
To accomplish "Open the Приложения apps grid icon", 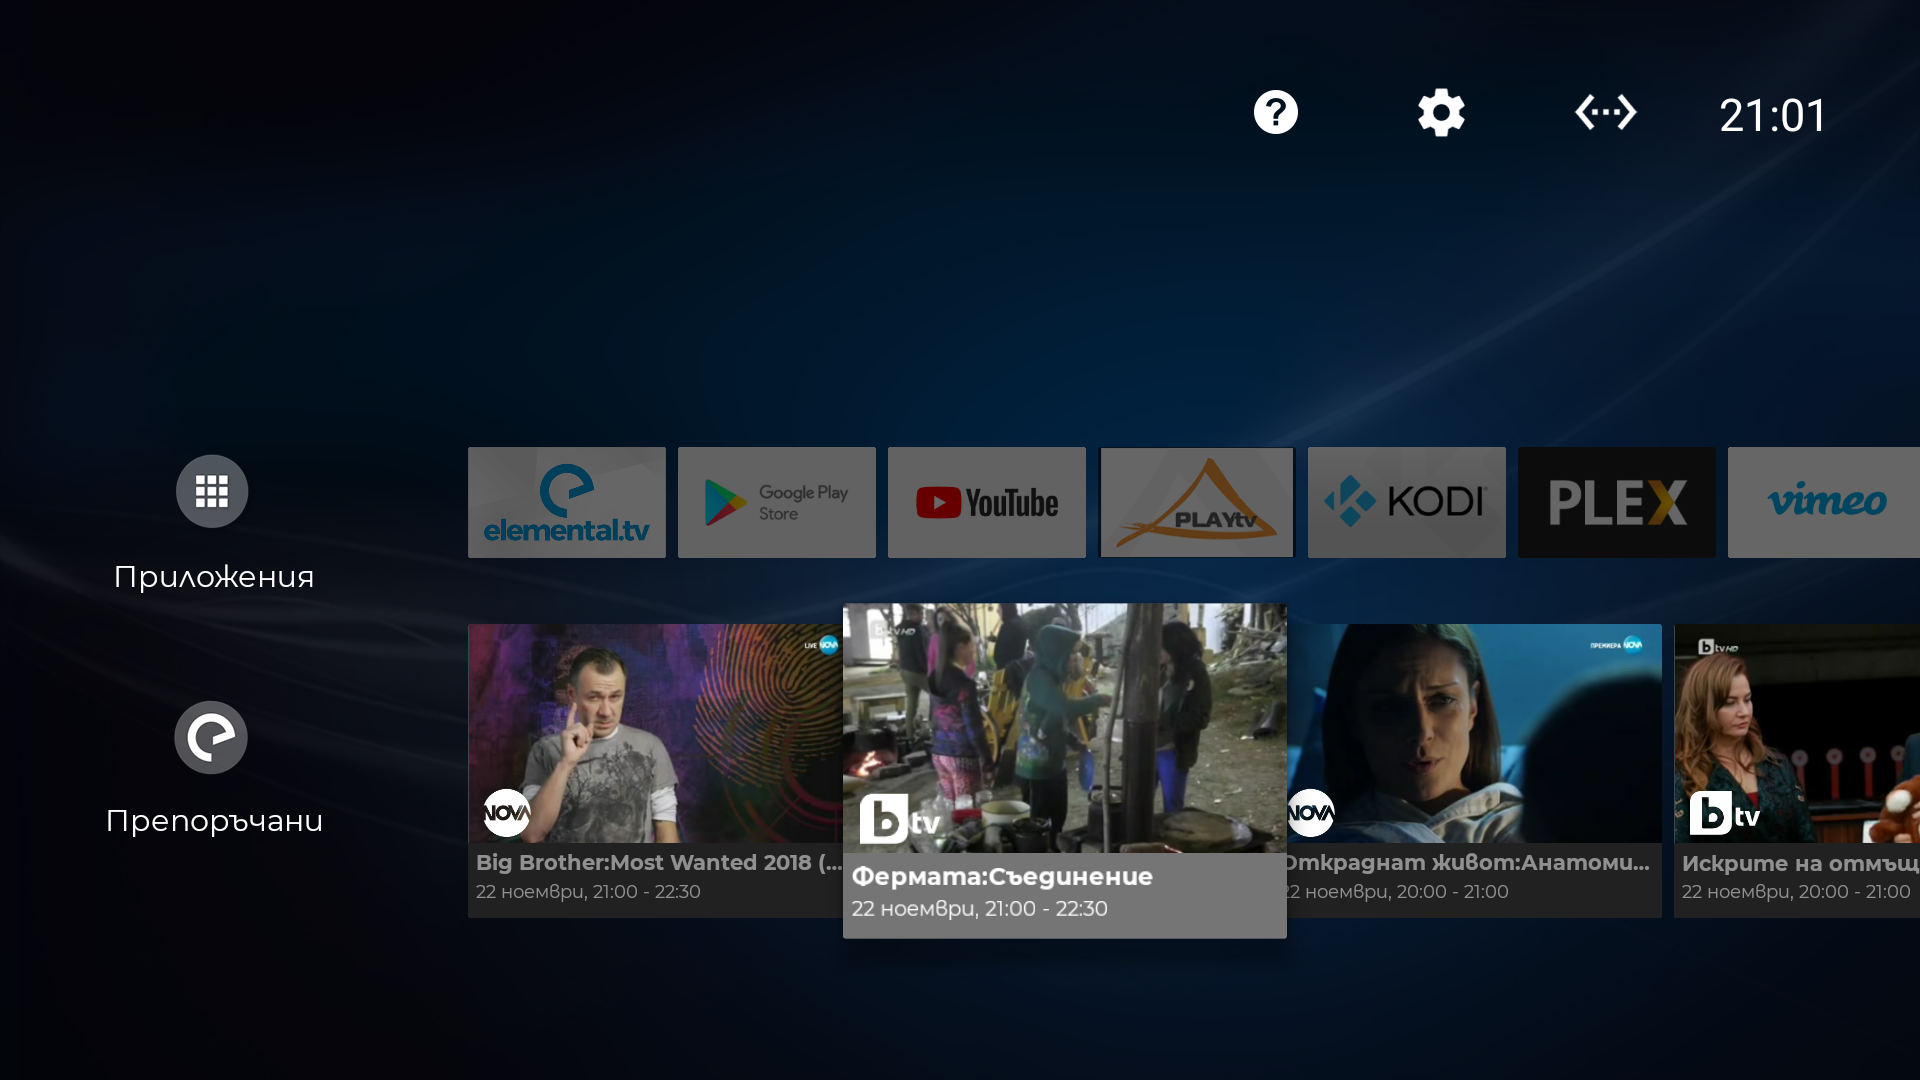I will (212, 491).
